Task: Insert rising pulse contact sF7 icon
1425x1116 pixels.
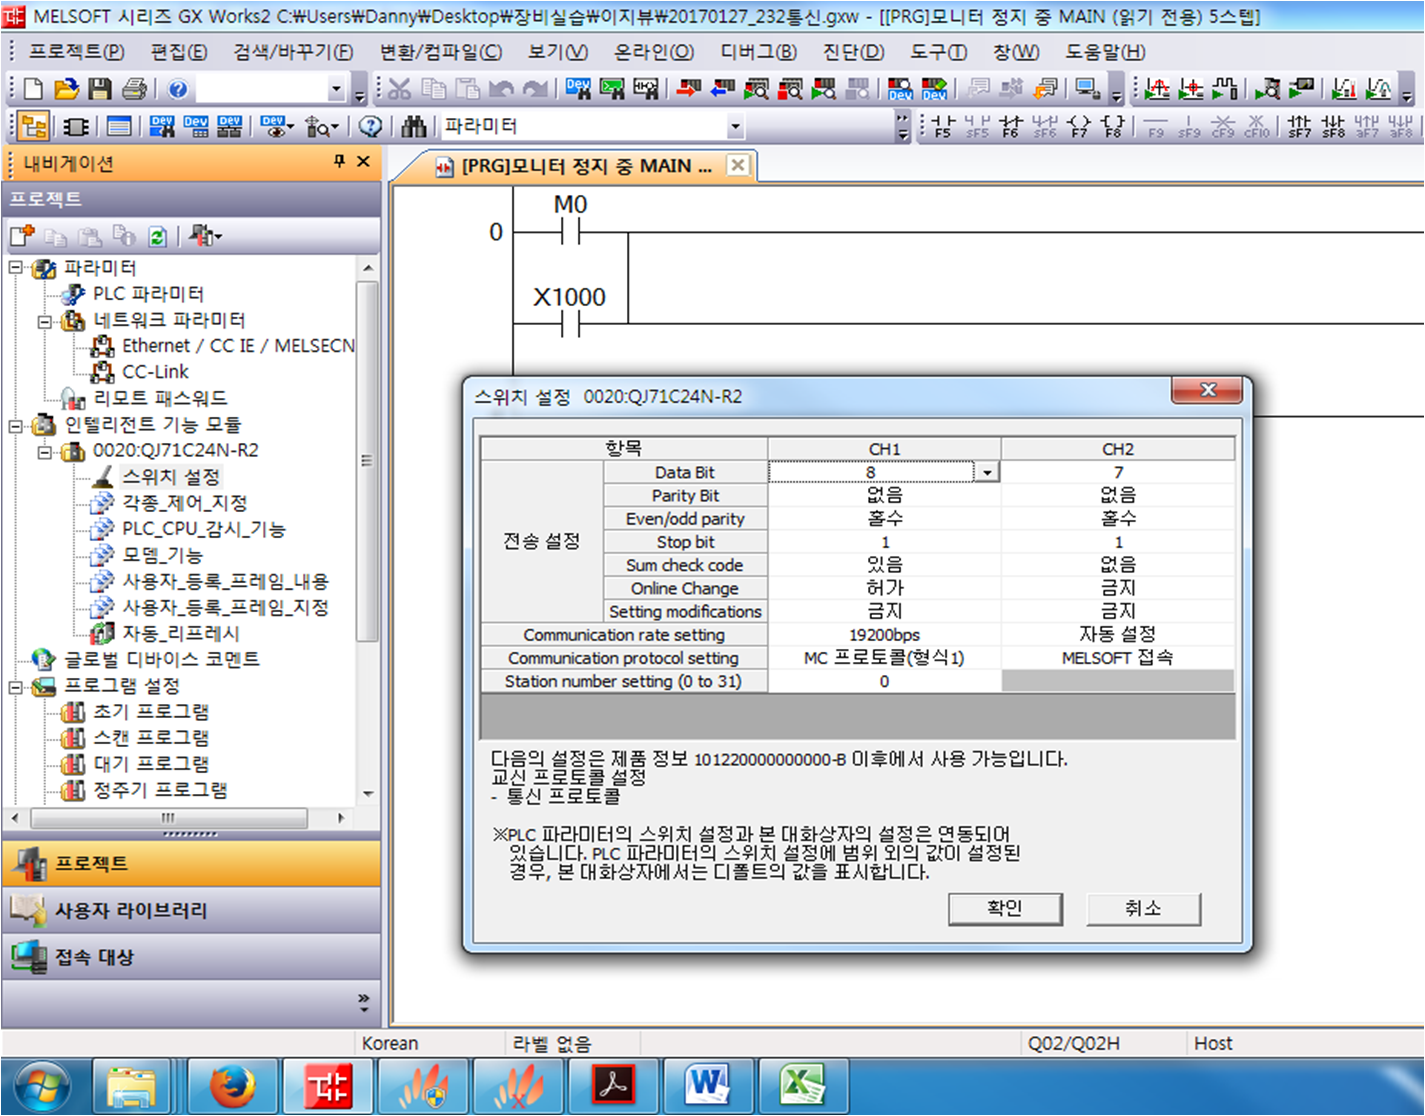Action: 1299,126
